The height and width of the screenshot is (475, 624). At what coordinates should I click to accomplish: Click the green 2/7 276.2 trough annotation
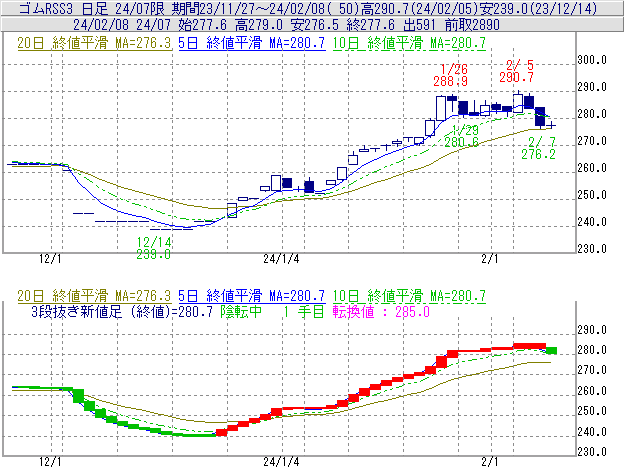pos(538,148)
